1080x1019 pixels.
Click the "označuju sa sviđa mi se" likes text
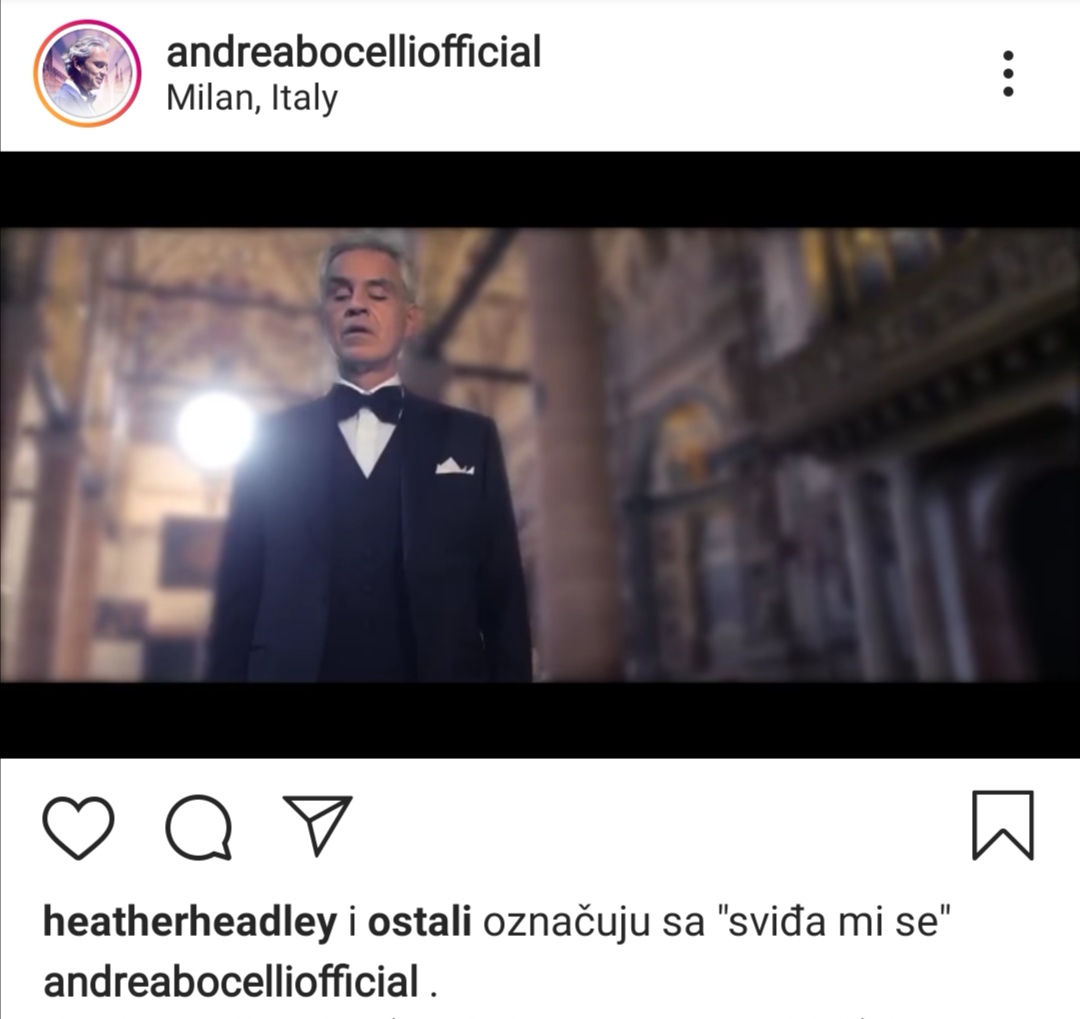pyautogui.click(x=716, y=922)
